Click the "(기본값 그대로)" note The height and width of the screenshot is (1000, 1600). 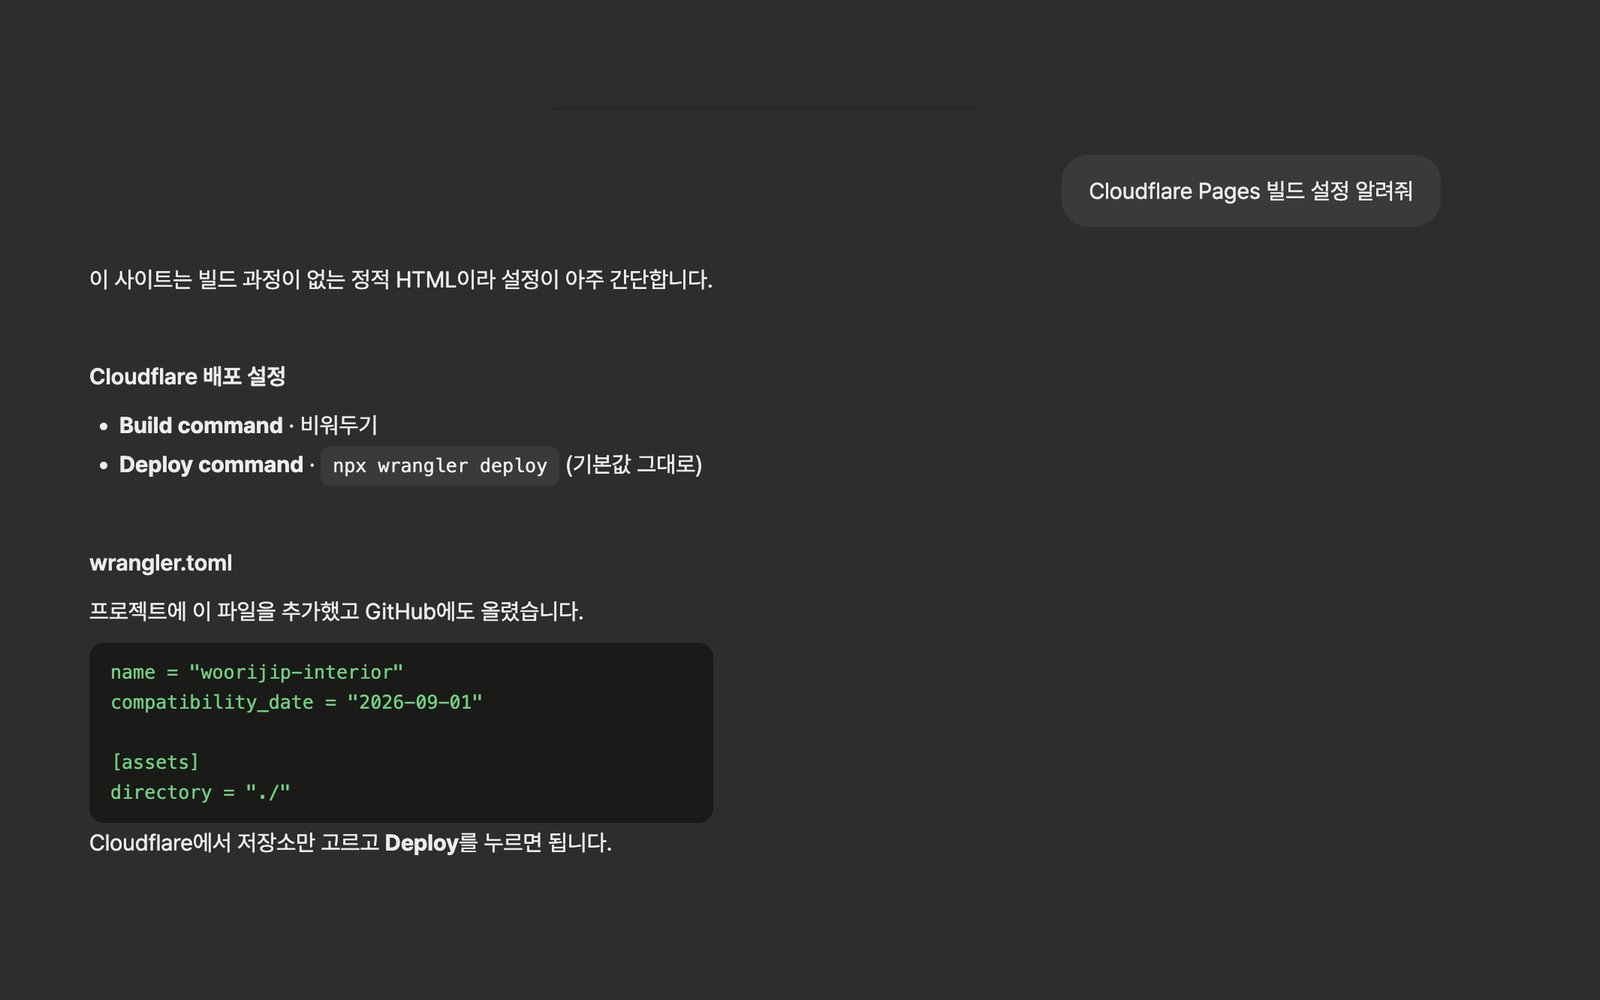coord(634,465)
